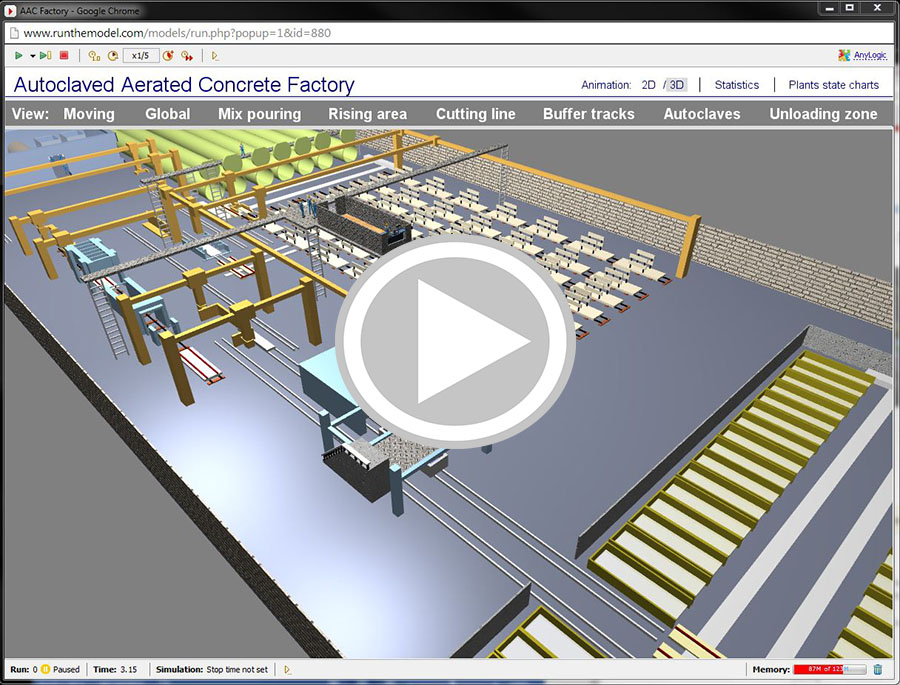The width and height of the screenshot is (900, 685).
Task: Click the AnyLogic logo link
Action: coord(860,56)
